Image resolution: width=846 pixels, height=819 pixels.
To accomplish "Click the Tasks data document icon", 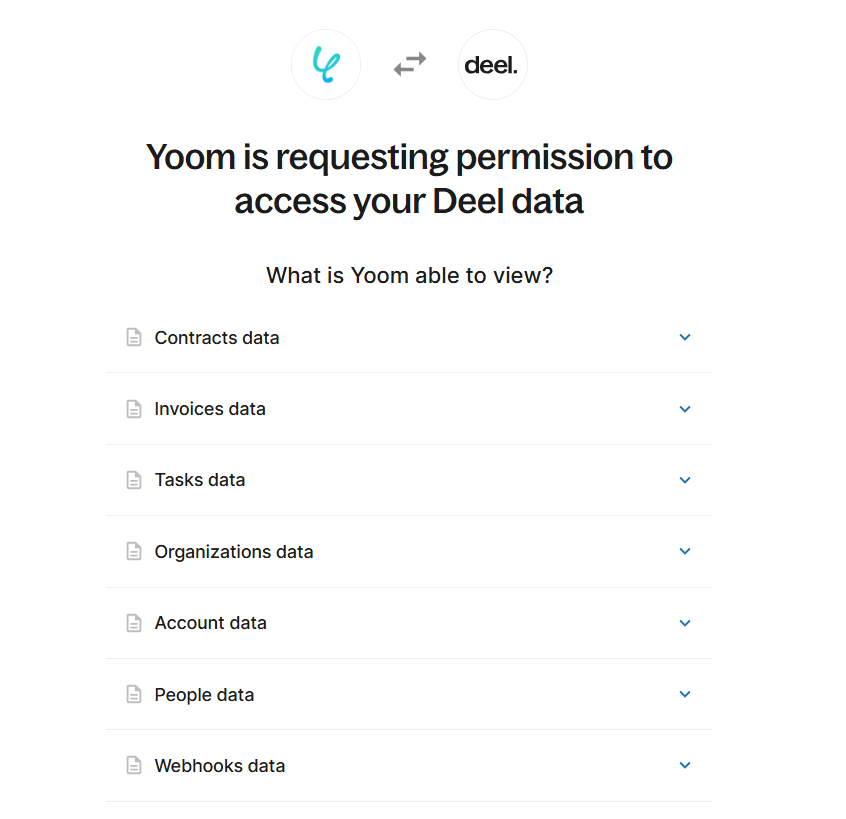I will [134, 480].
